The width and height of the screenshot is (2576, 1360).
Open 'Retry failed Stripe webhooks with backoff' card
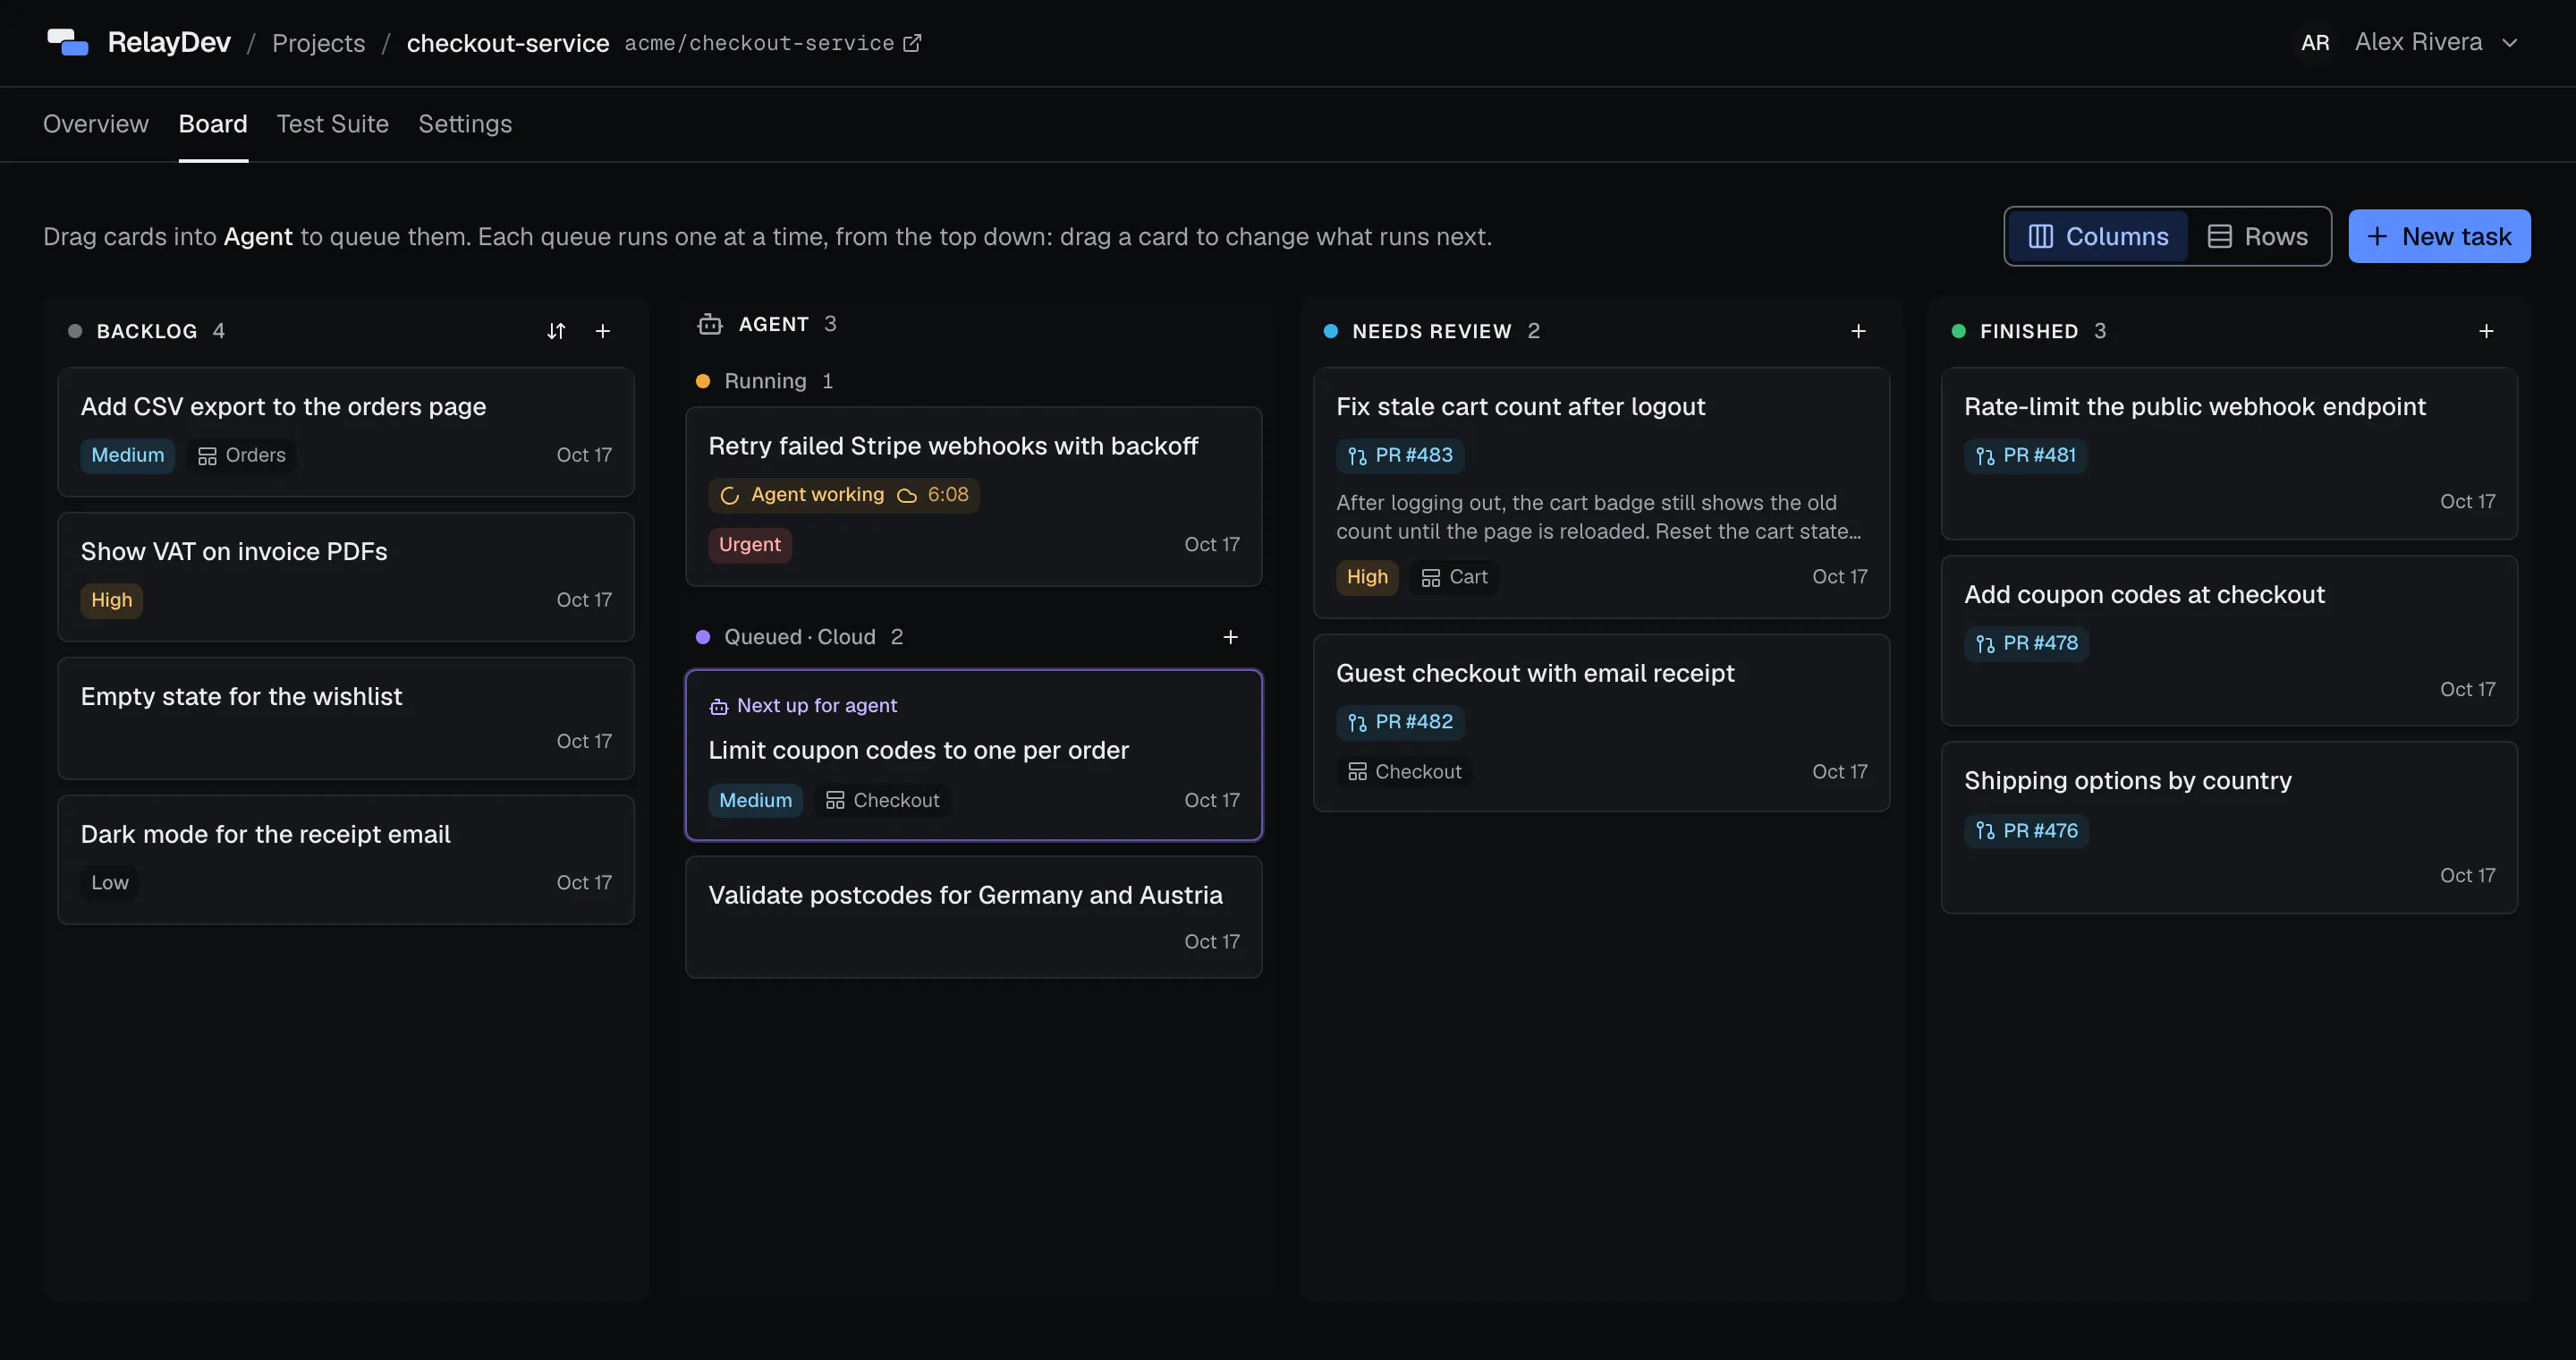(974, 497)
